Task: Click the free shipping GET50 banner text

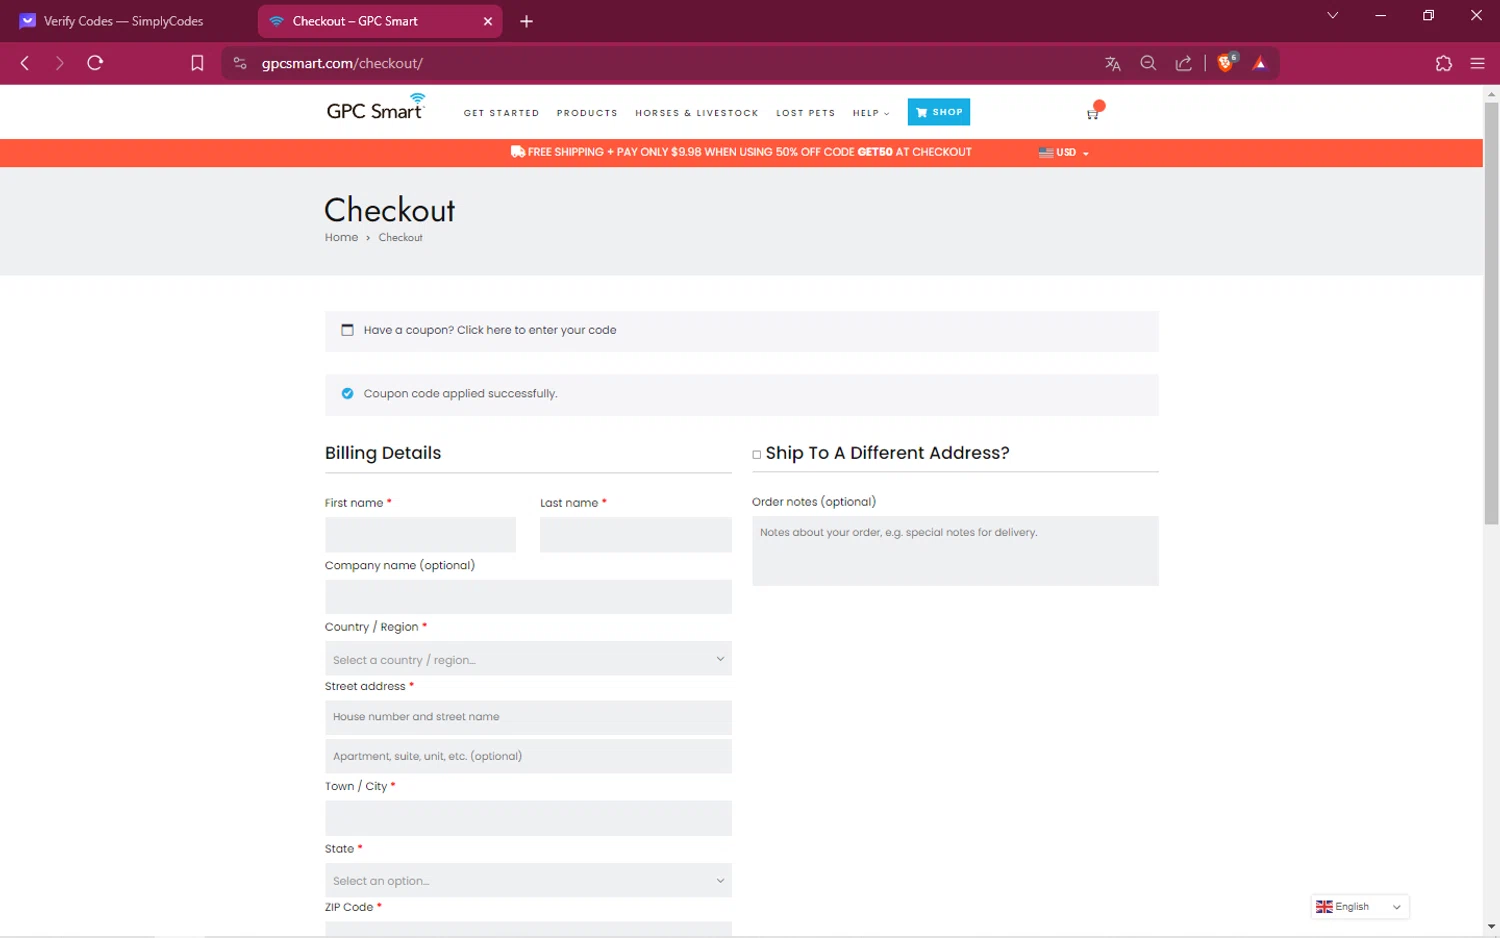Action: point(741,152)
